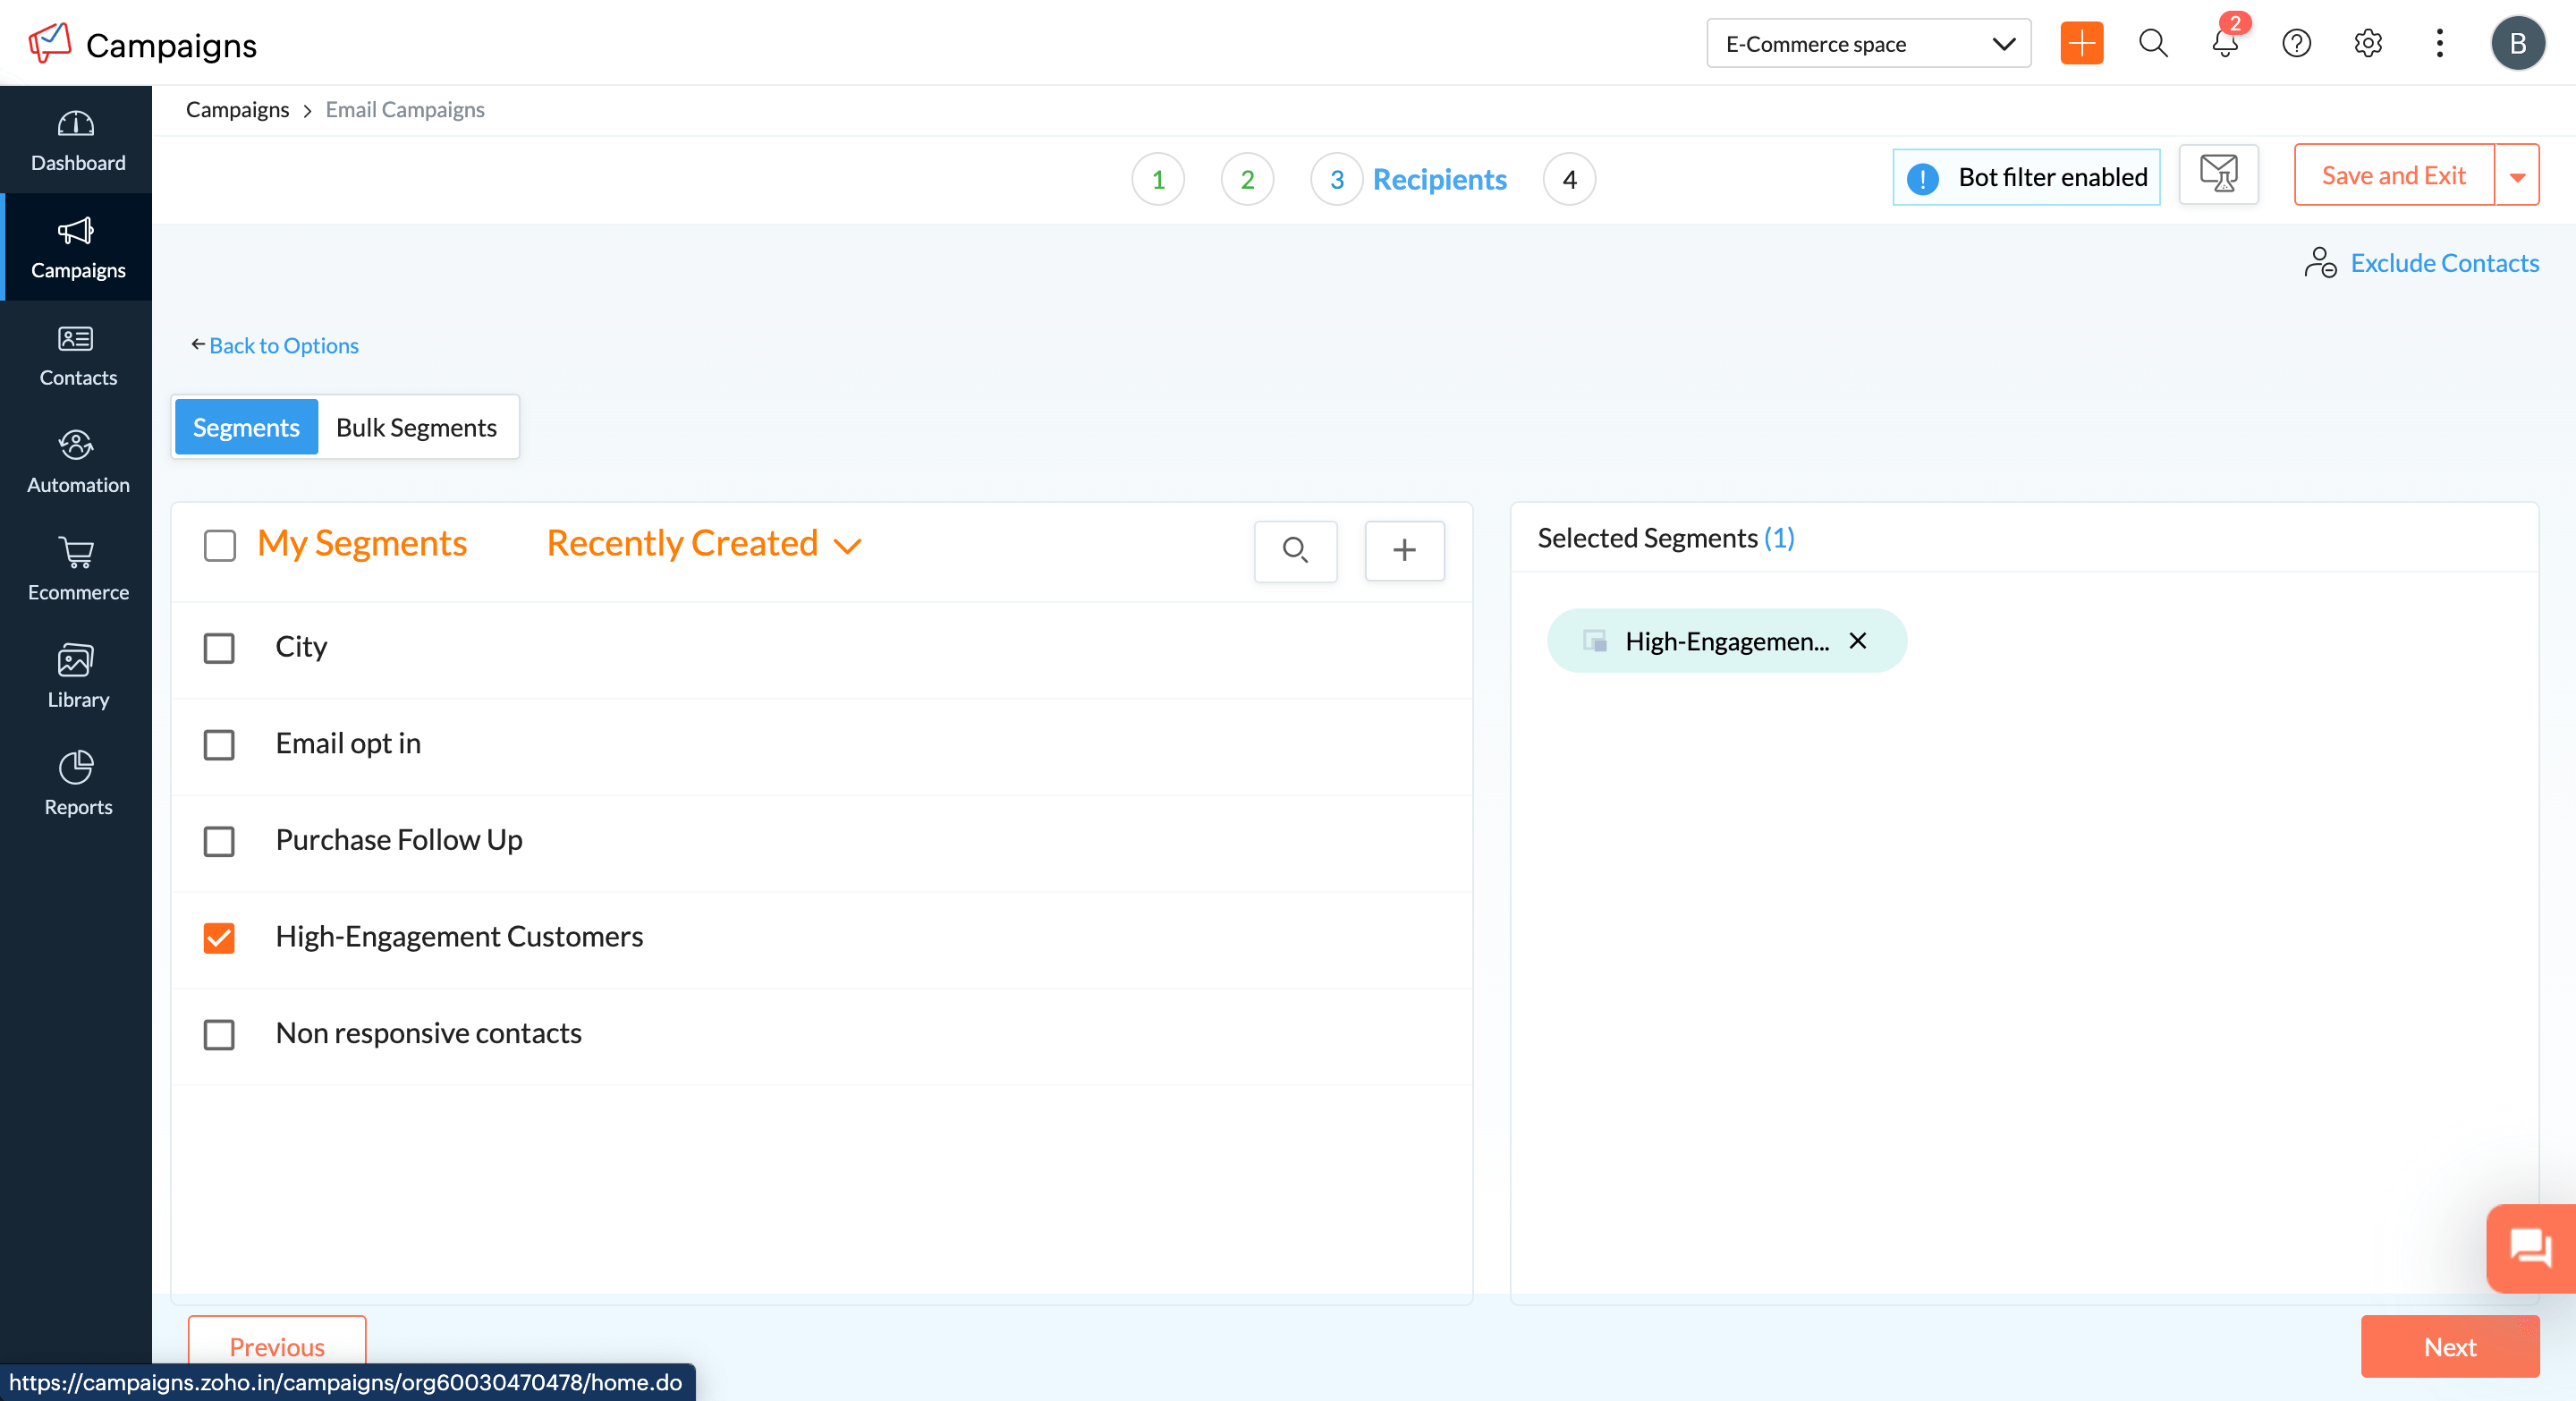Open the Automation sidebar icon
The image size is (2576, 1401).
[77, 445]
